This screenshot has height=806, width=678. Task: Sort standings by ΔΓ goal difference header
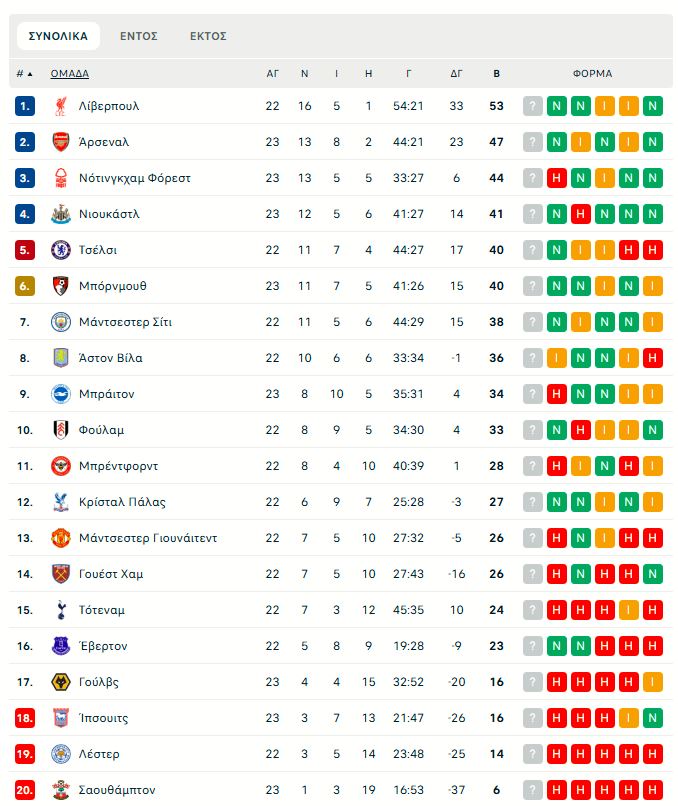click(457, 74)
